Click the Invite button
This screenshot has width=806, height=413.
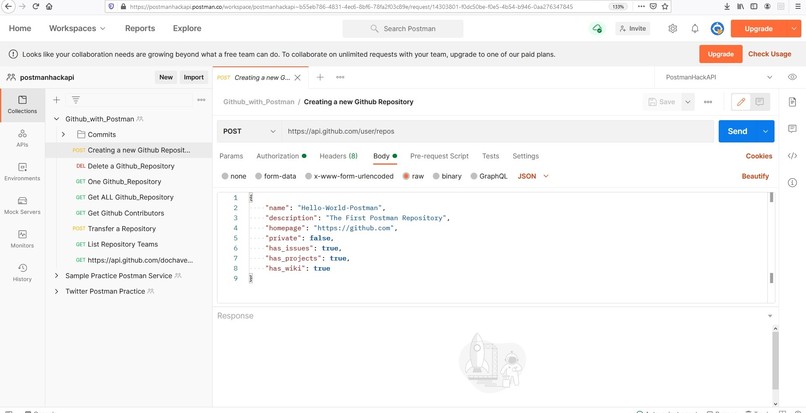633,29
